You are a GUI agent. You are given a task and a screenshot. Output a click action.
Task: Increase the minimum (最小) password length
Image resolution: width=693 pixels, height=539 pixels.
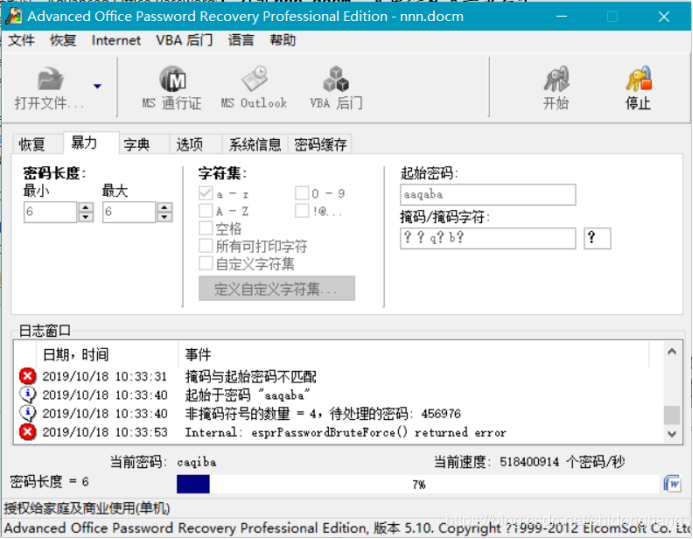click(86, 207)
